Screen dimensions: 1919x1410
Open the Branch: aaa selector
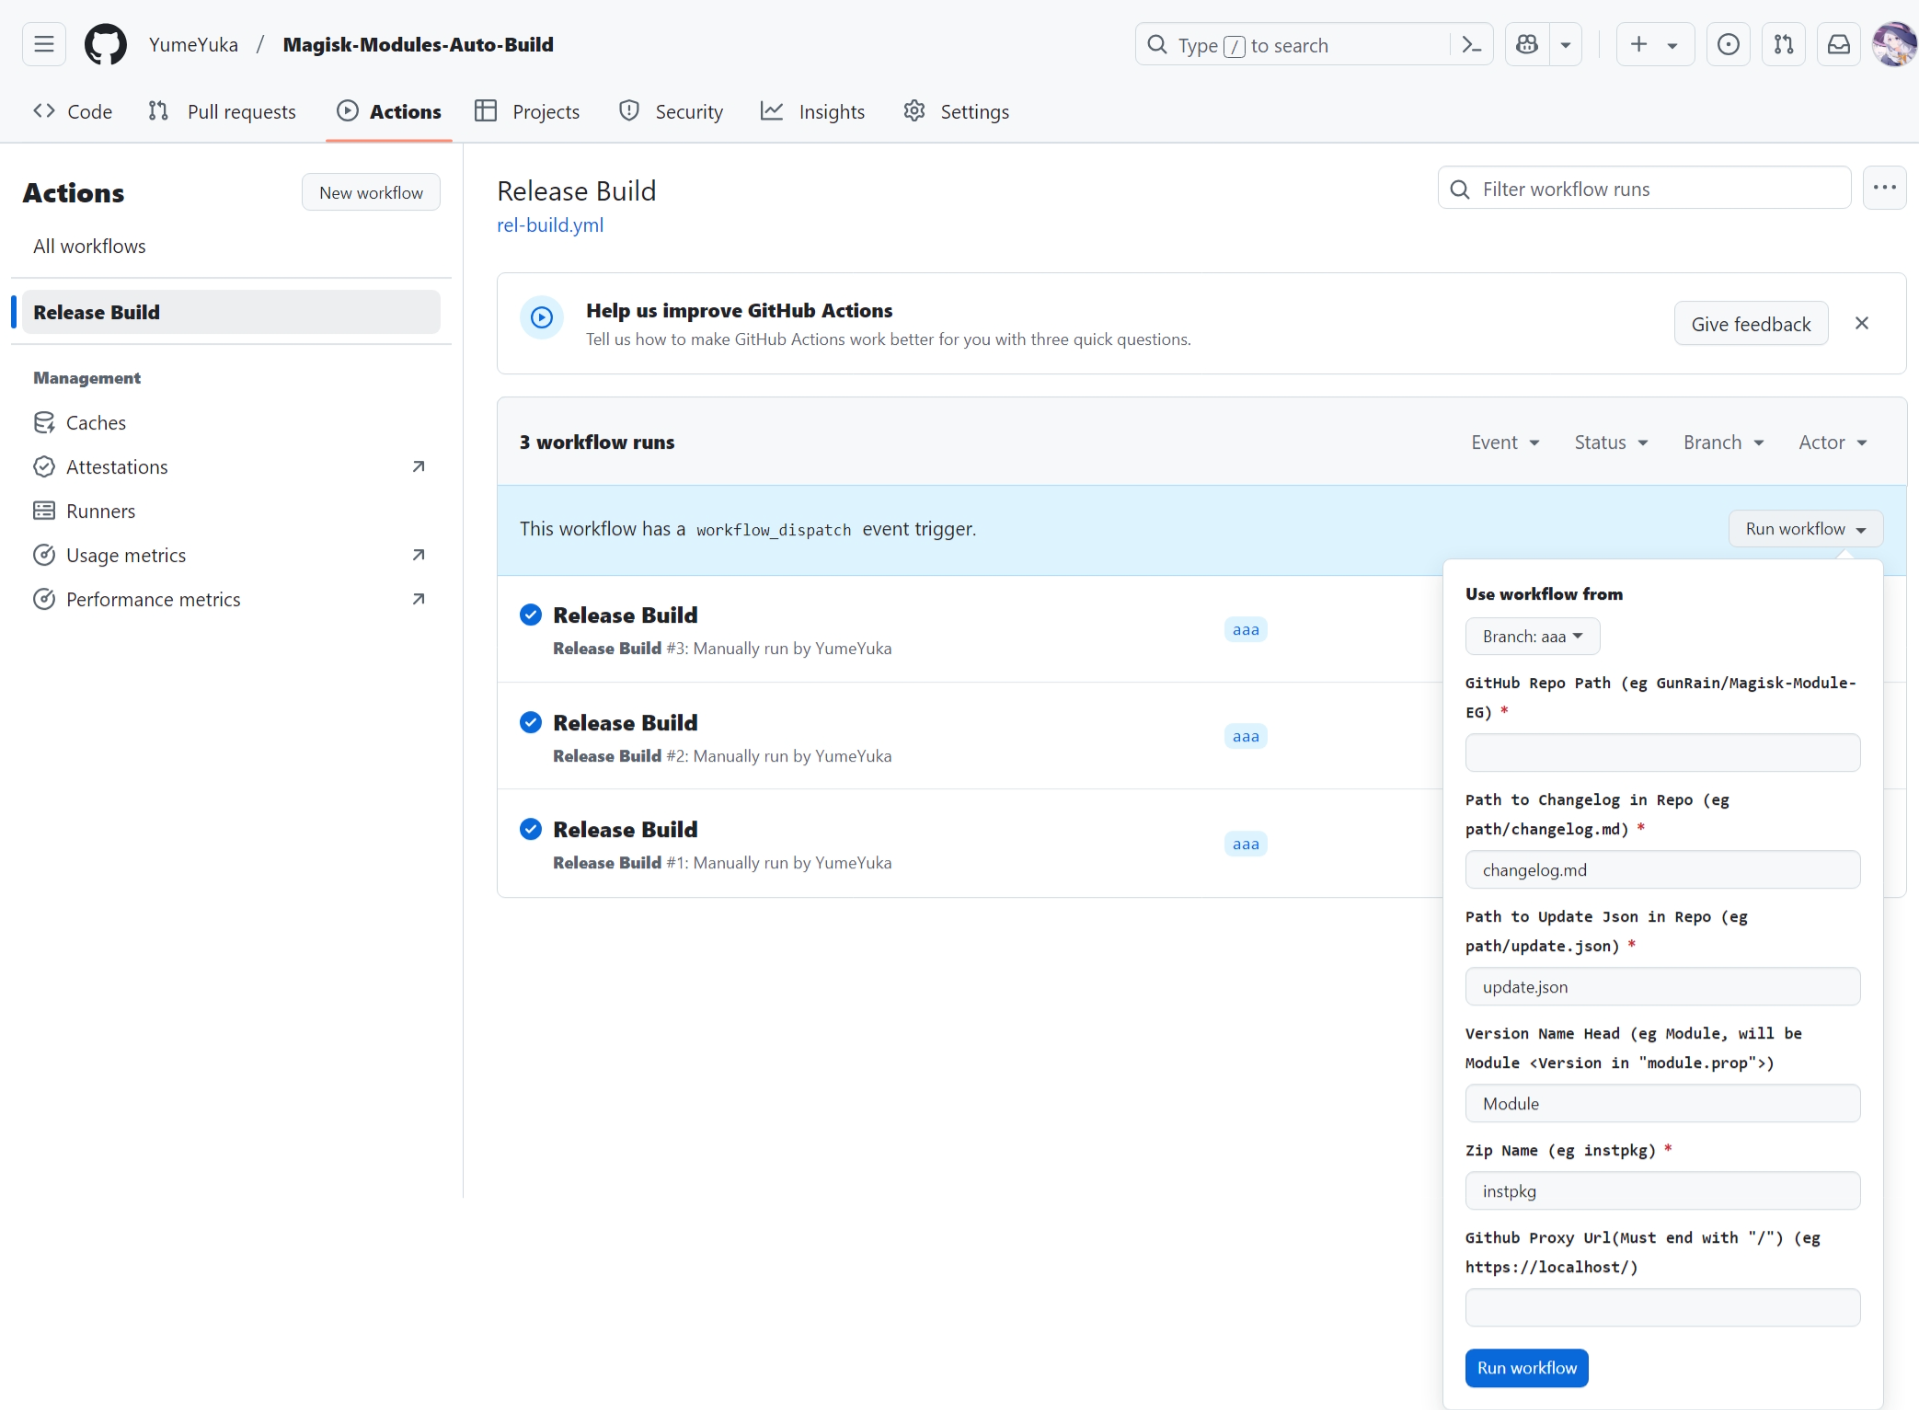1531,637
